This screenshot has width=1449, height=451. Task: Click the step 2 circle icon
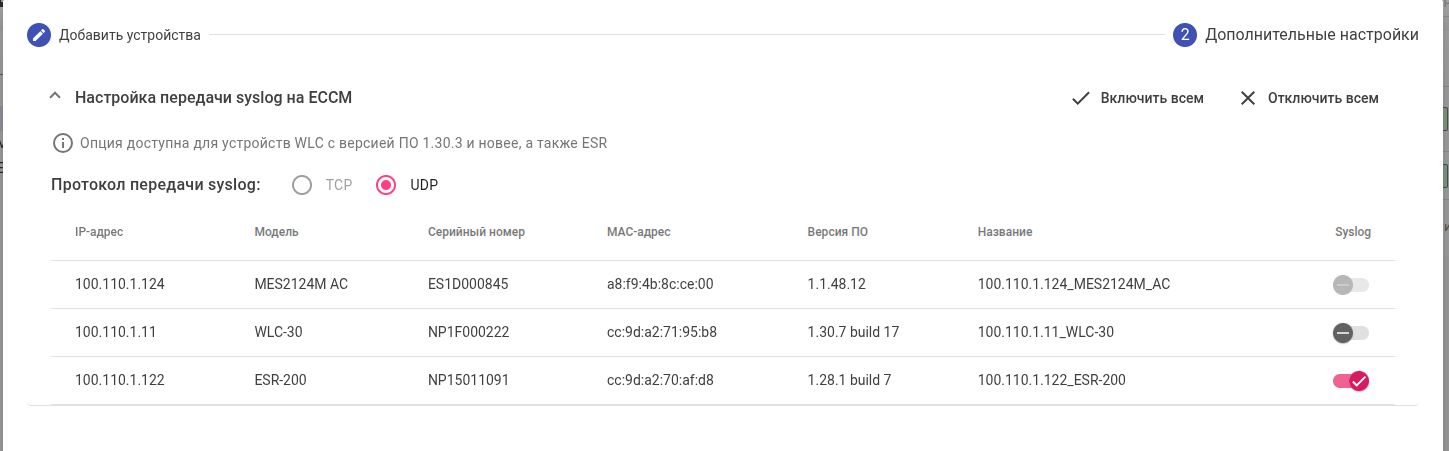(1185, 35)
